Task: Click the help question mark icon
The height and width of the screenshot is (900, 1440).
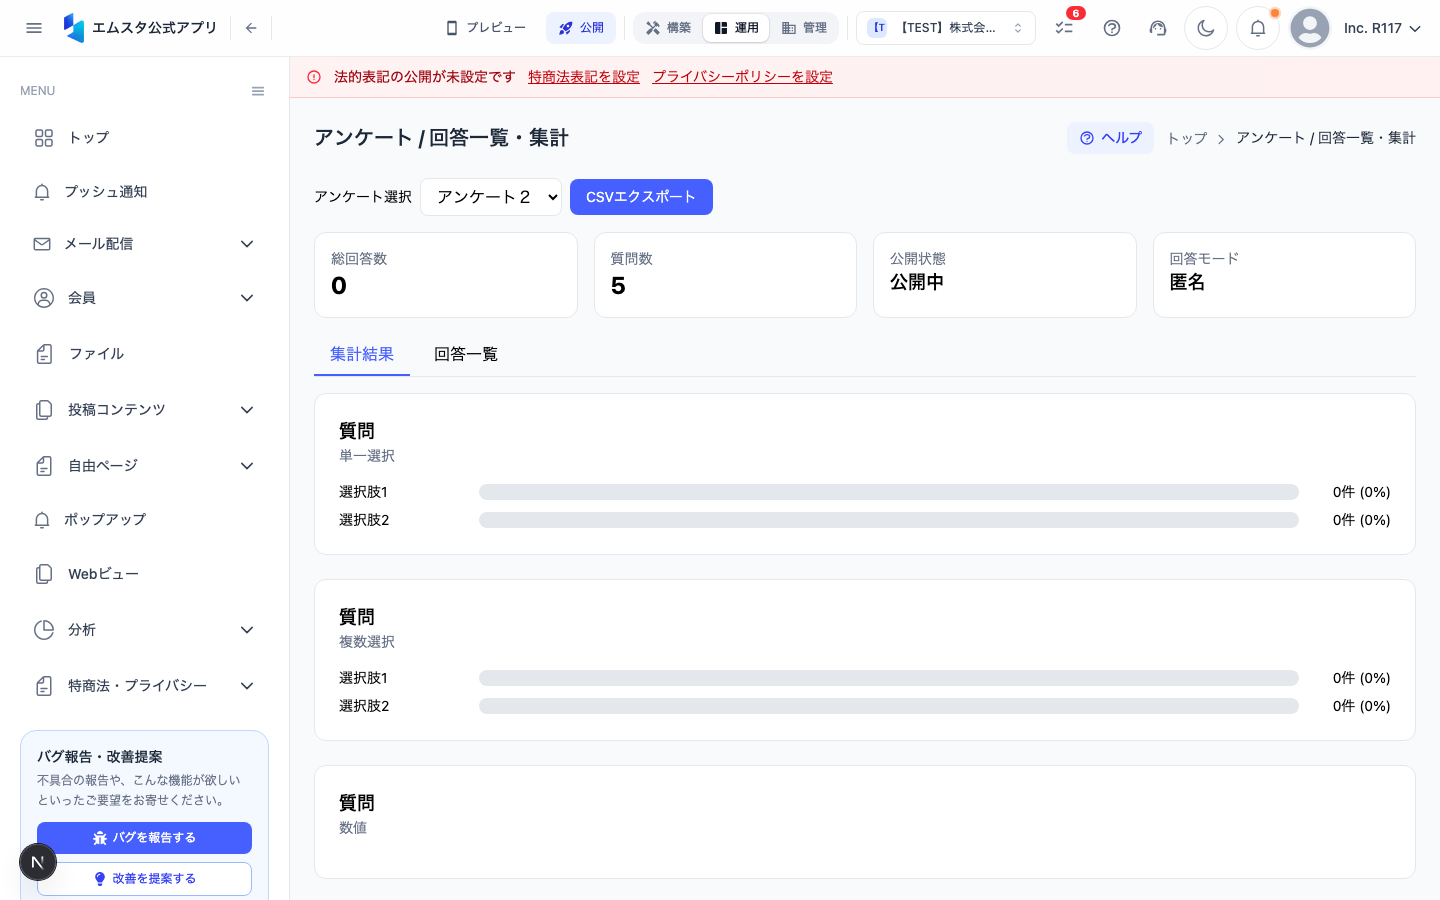Action: 1112,28
